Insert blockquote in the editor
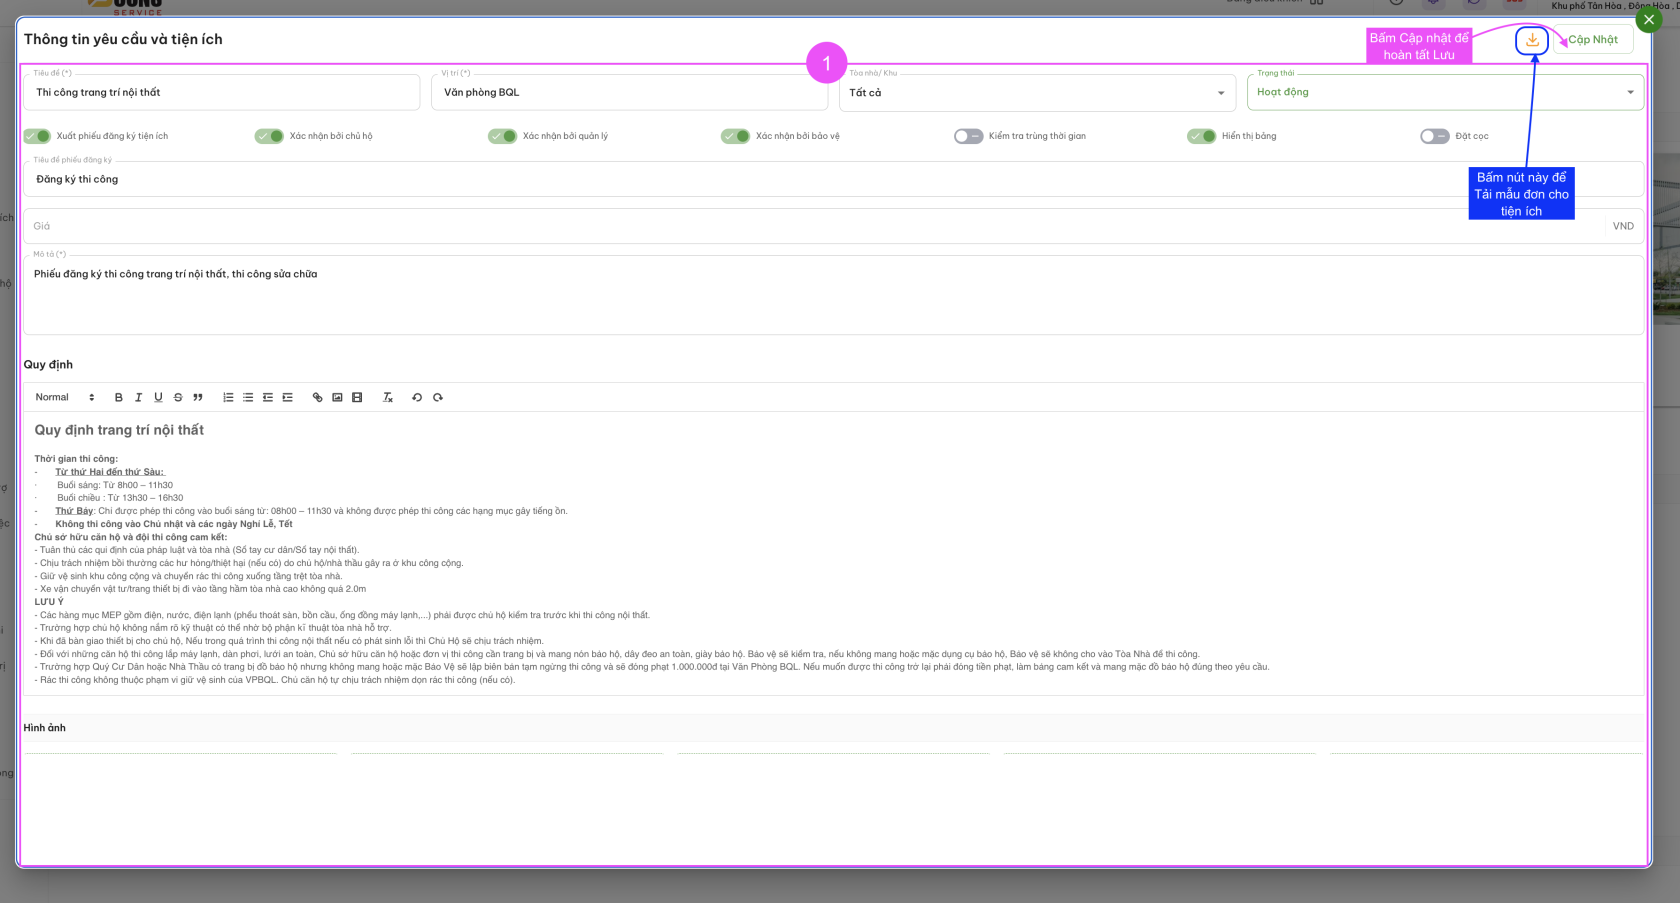 [198, 398]
